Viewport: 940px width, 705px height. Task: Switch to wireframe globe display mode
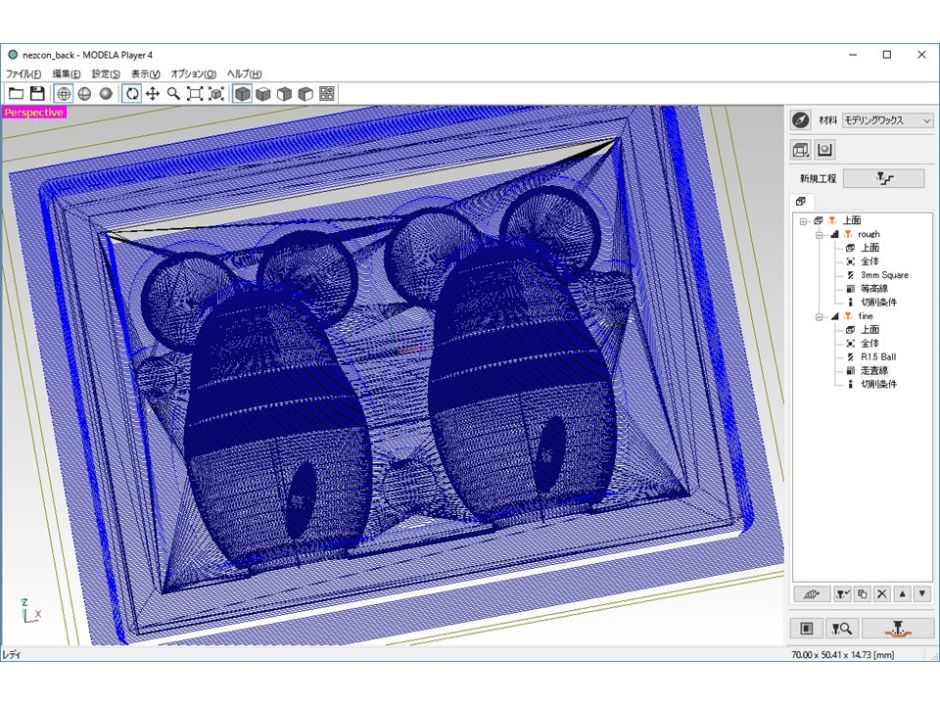pyautogui.click(x=64, y=94)
